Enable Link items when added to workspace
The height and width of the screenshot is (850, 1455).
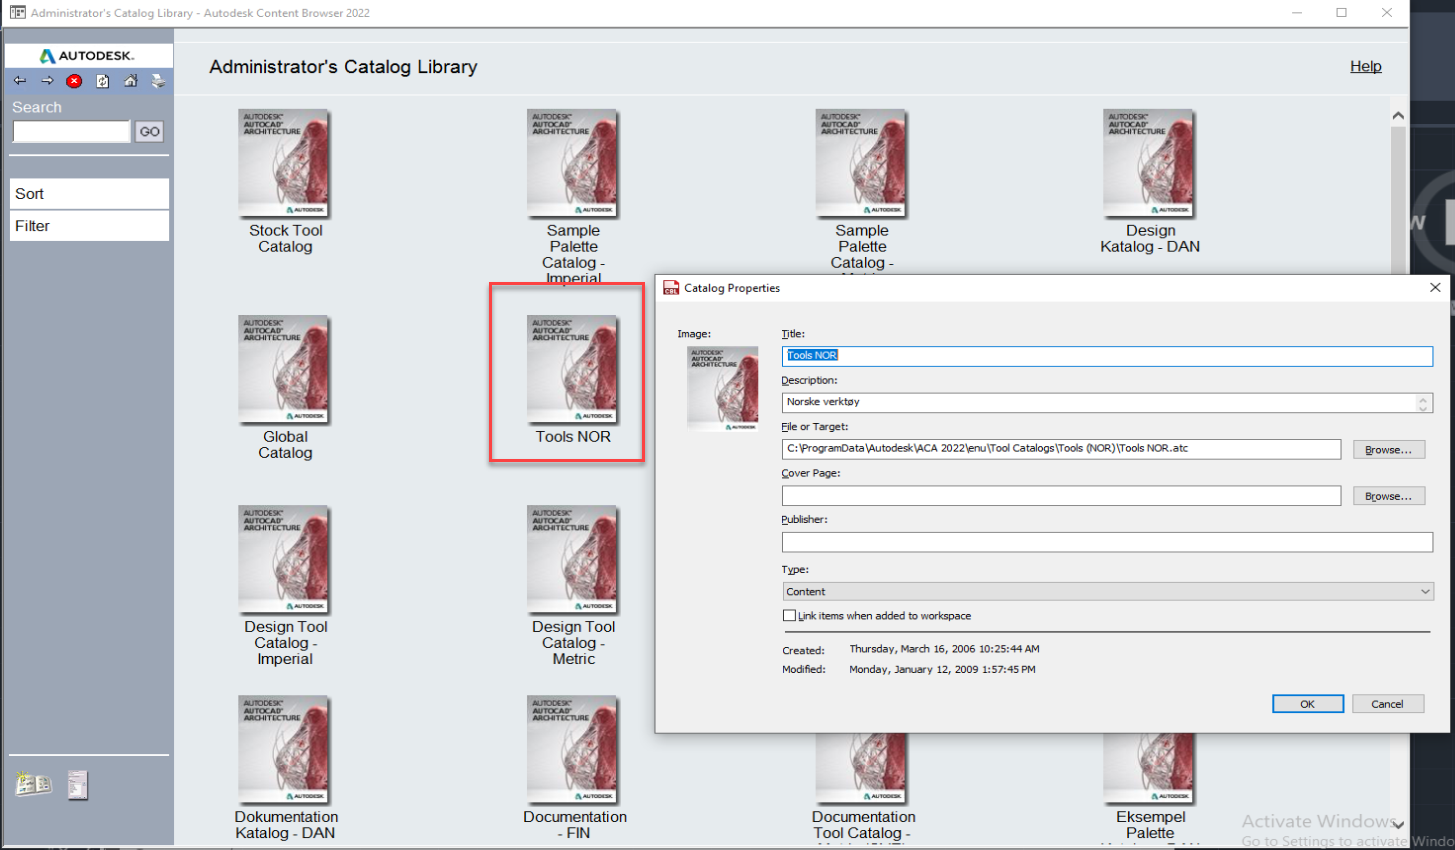point(789,614)
